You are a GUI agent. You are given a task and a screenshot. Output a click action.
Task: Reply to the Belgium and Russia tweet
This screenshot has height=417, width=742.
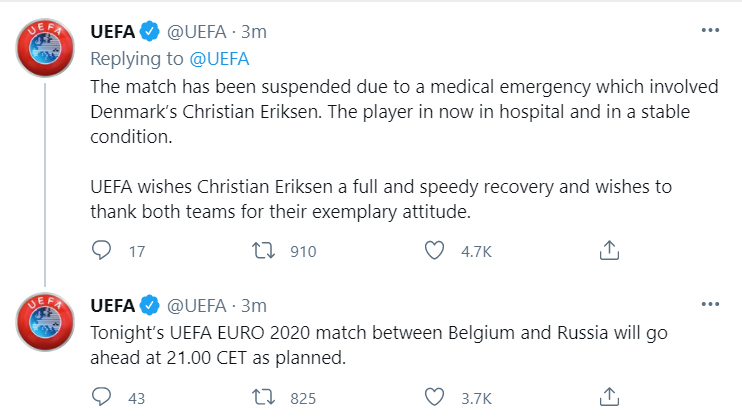click(101, 397)
